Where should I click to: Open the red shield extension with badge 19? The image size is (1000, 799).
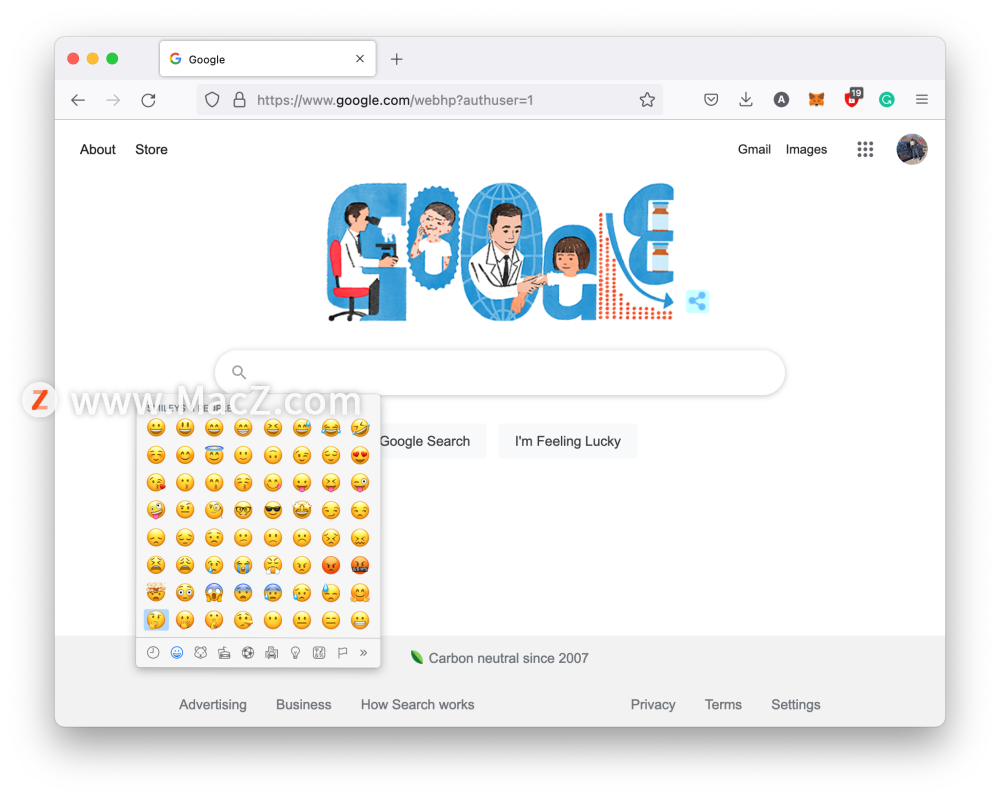853,98
